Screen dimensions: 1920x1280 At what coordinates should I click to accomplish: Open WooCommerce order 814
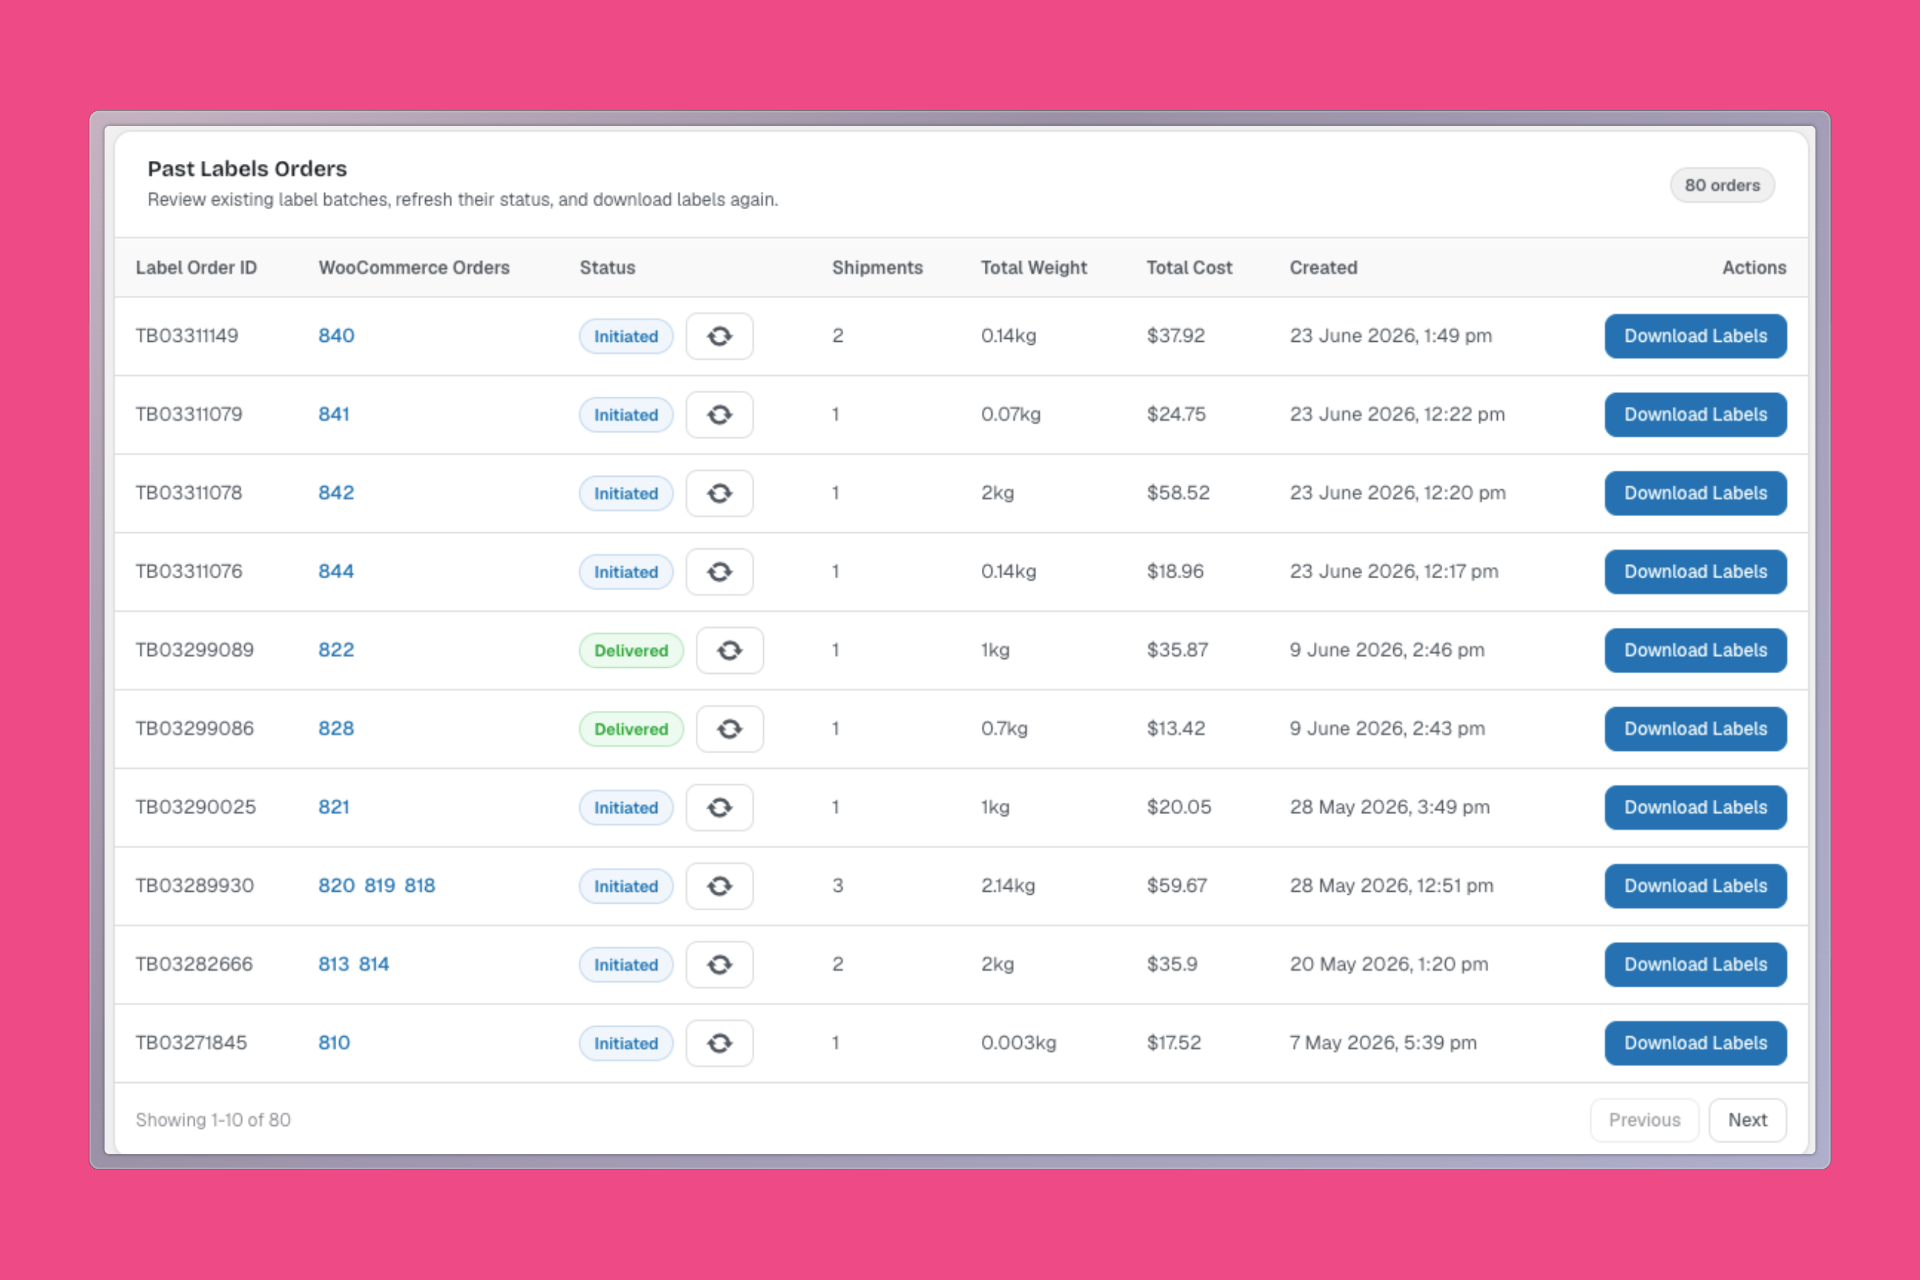click(374, 964)
